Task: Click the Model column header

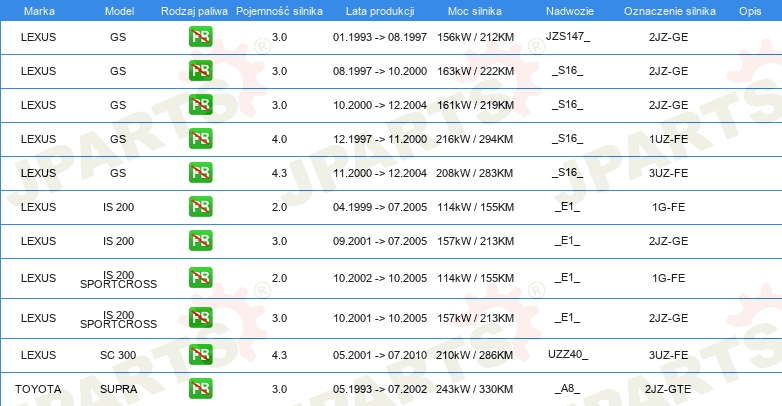Action: (x=119, y=11)
